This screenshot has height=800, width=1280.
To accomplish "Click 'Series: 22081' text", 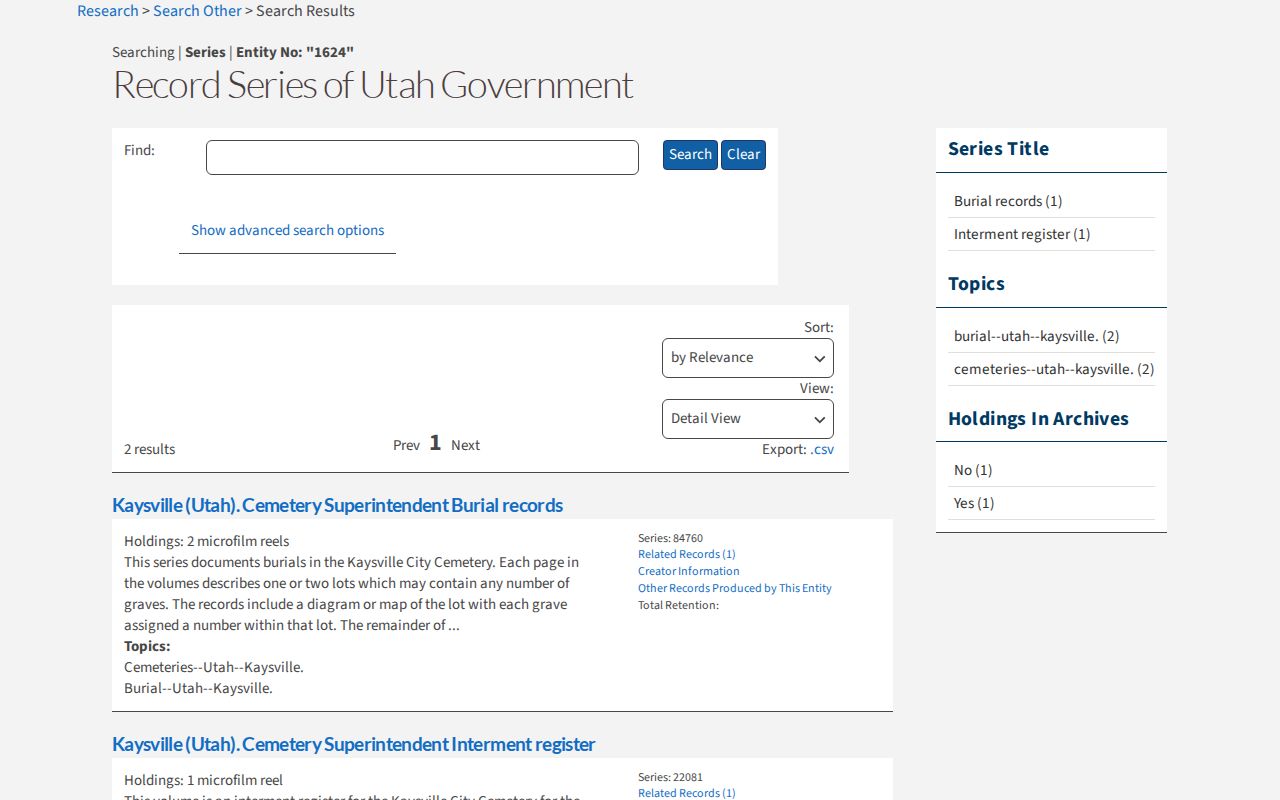I will click(x=670, y=777).
